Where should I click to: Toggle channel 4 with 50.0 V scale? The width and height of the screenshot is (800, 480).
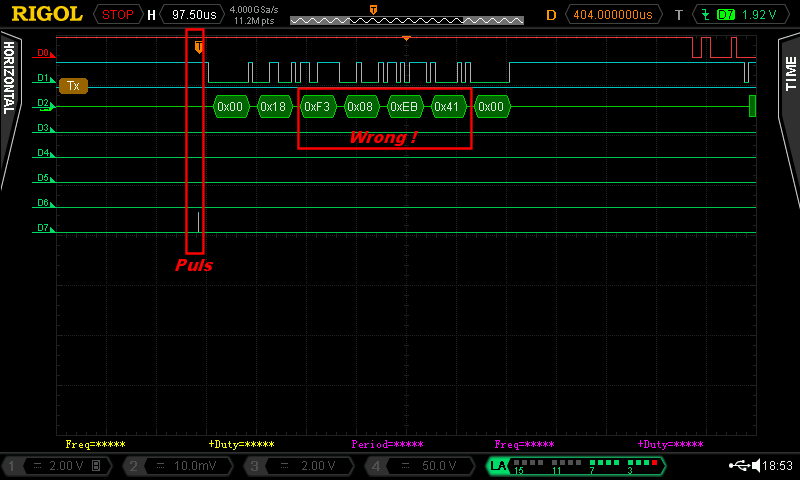point(420,466)
